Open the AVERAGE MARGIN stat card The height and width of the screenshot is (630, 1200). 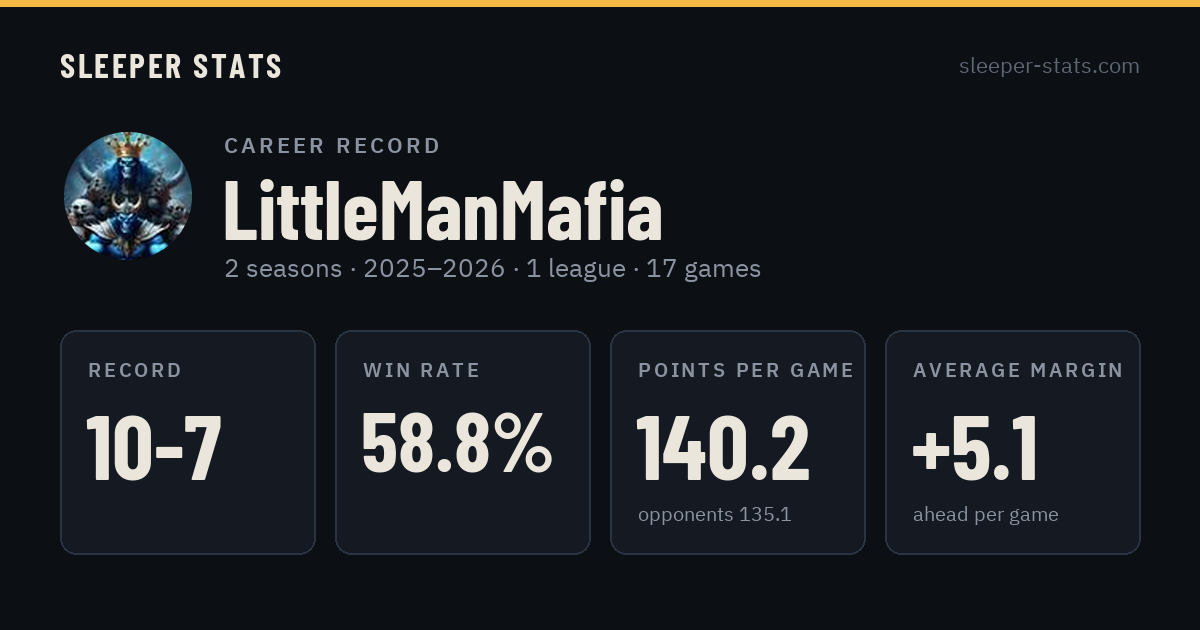[x=1013, y=442]
